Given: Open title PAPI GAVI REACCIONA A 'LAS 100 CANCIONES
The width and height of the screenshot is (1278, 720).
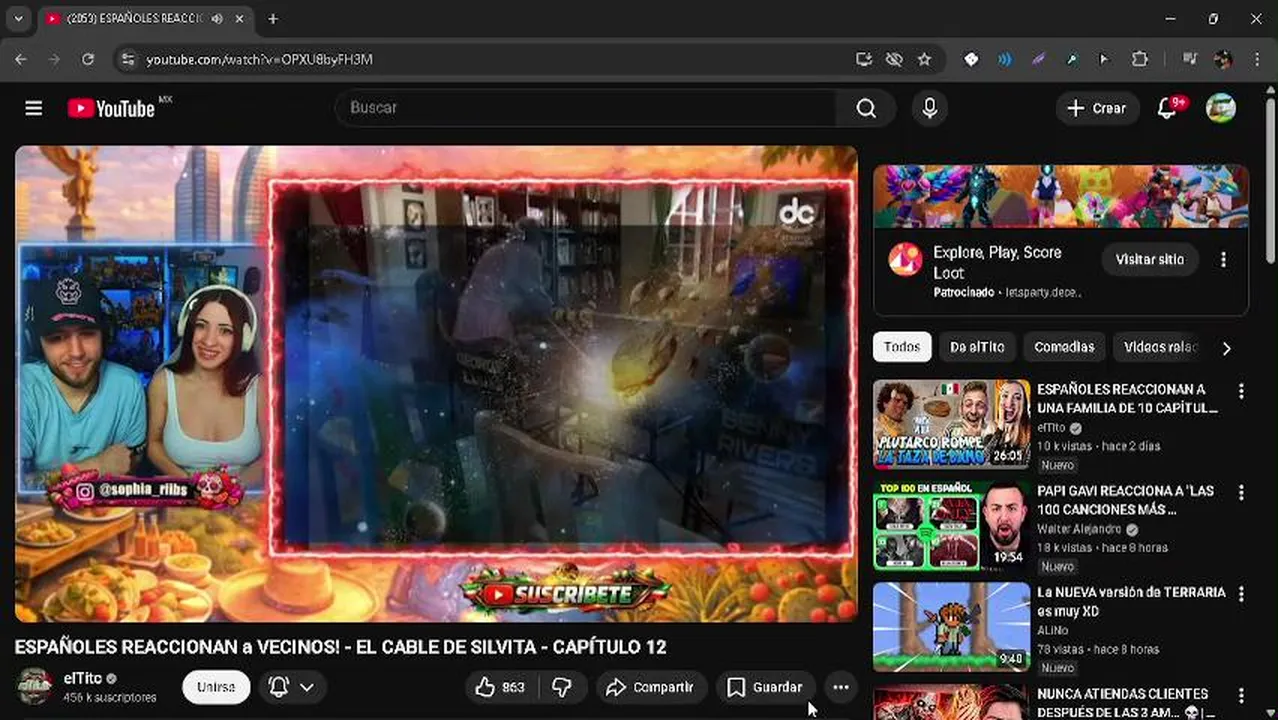Looking at the screenshot, I should (x=1126, y=500).
